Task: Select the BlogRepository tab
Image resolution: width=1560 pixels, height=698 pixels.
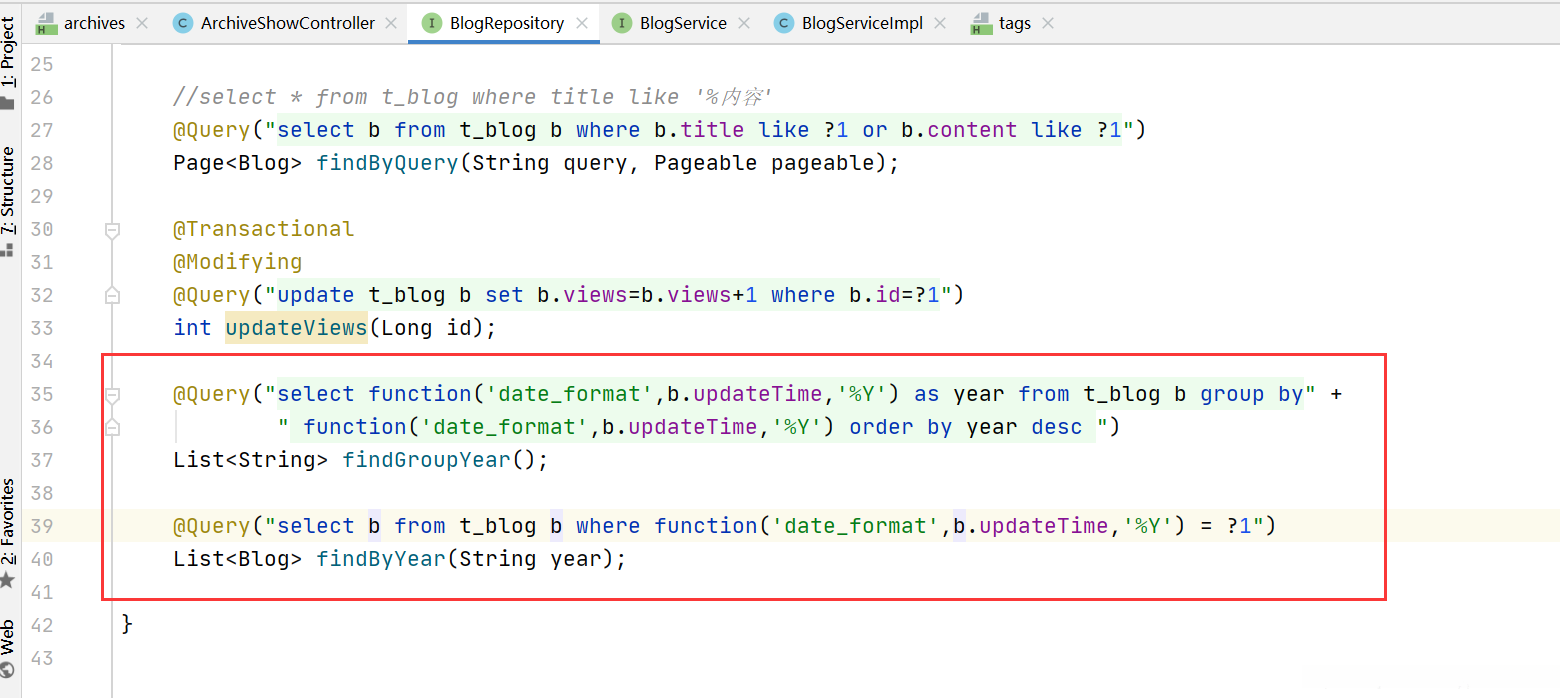Action: 507,23
